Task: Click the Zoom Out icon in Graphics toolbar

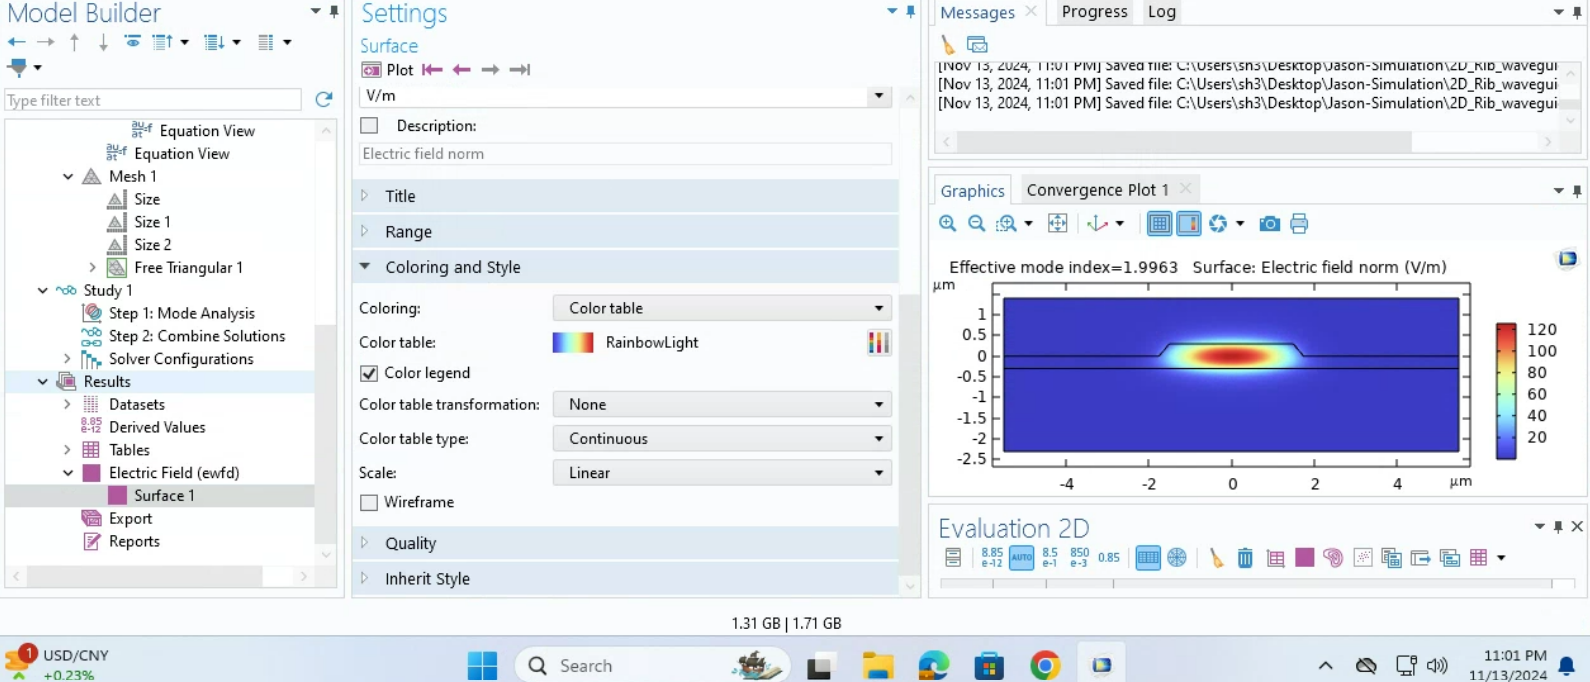Action: (977, 224)
